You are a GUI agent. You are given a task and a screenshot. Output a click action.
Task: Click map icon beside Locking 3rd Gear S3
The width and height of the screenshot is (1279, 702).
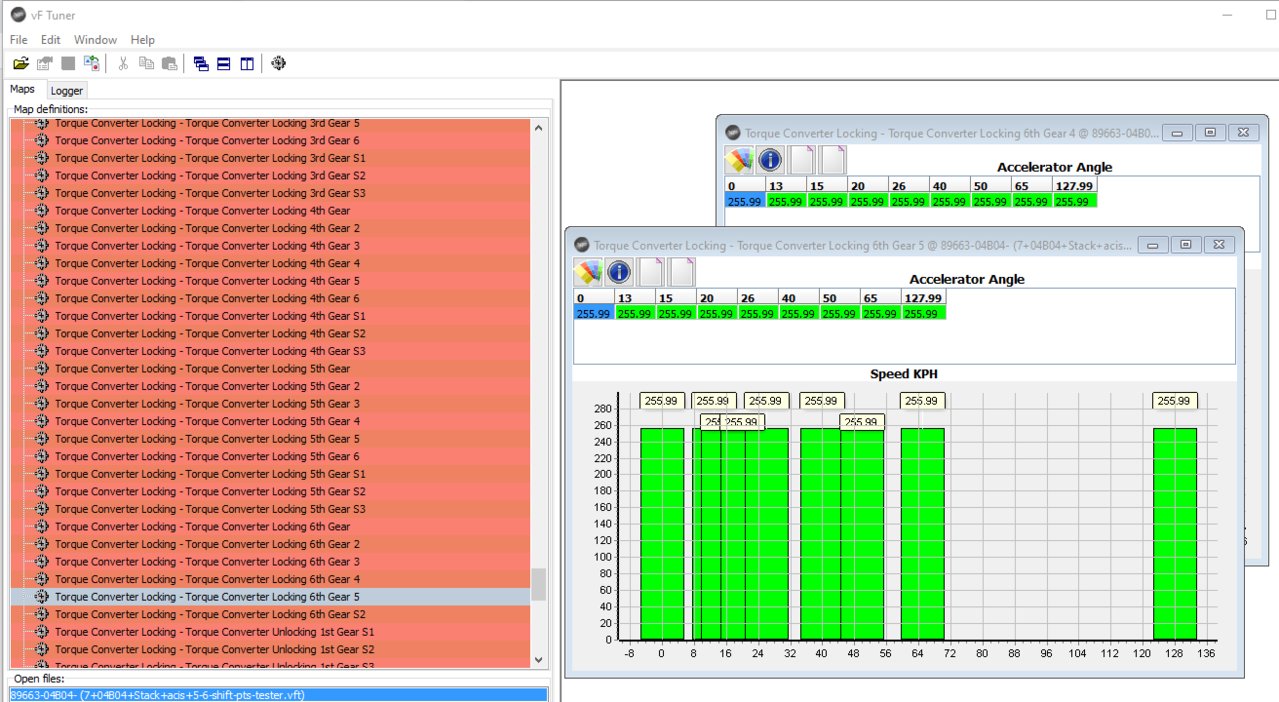tap(42, 193)
